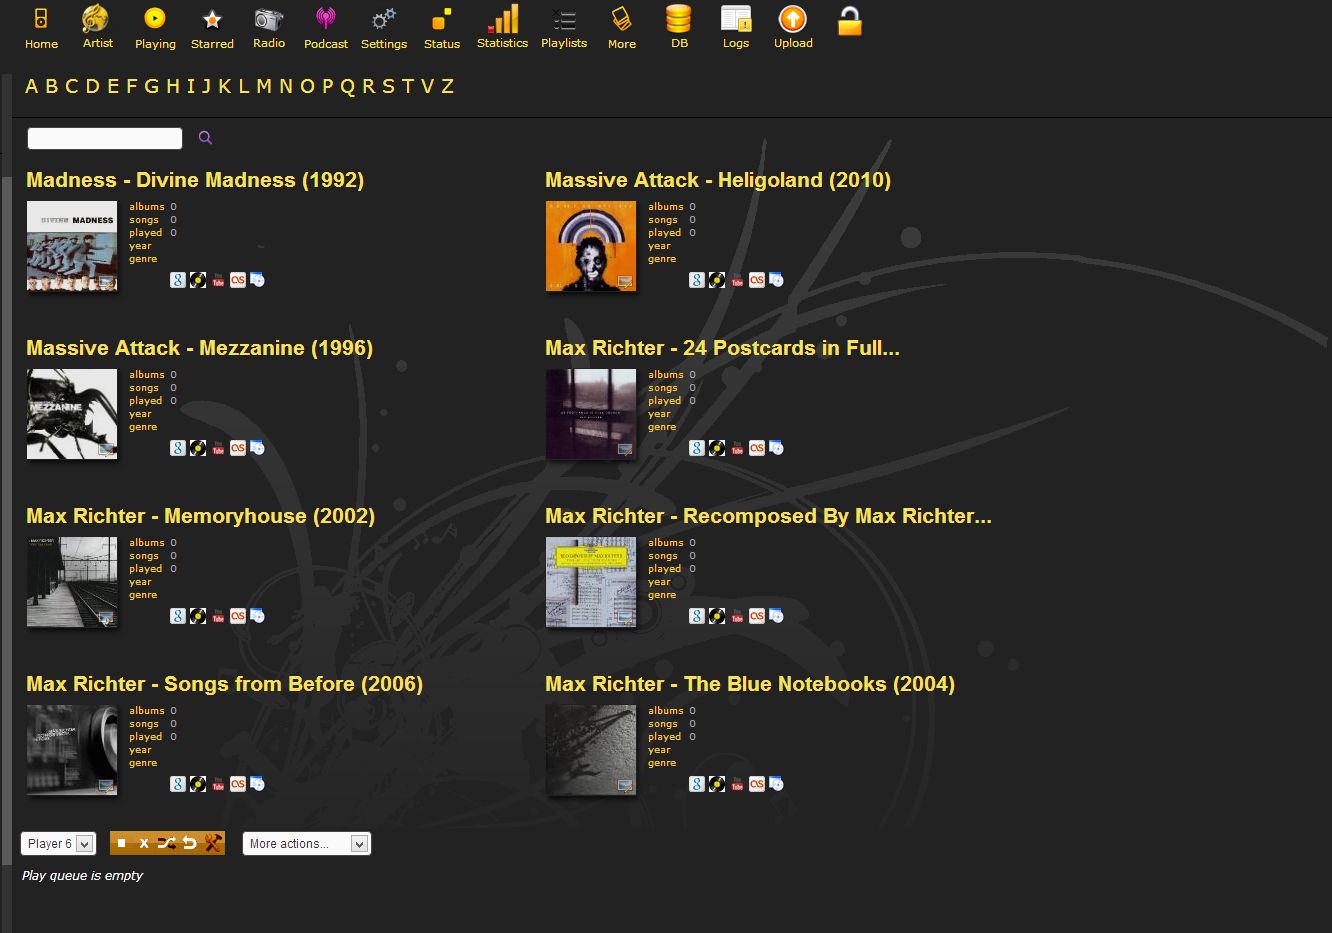The image size is (1332, 933).
Task: Jump to letter Z in index
Action: (x=448, y=86)
